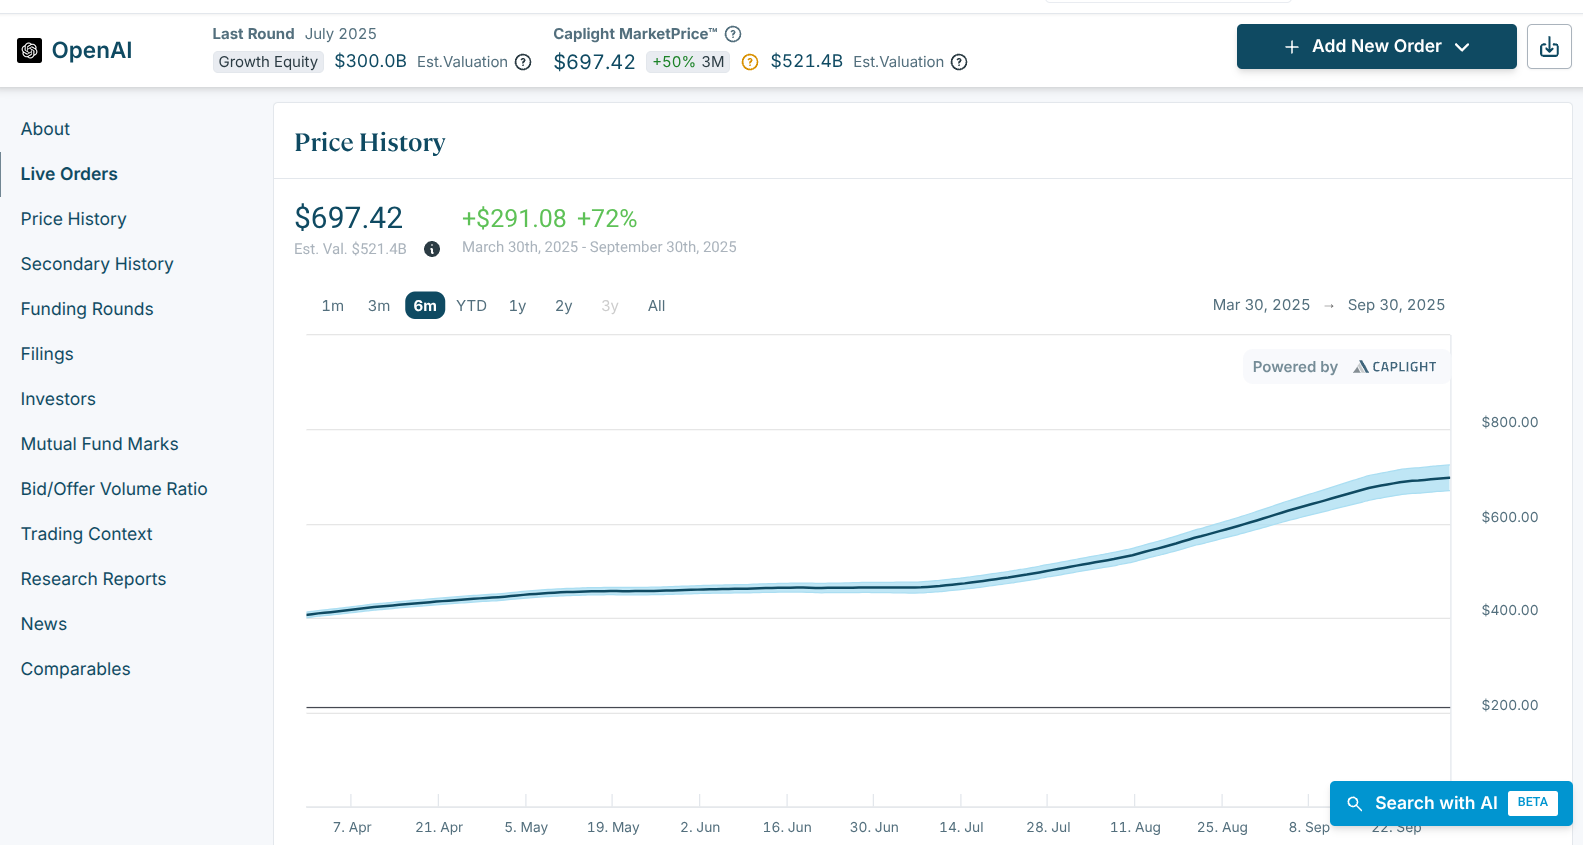This screenshot has width=1583, height=845.
Task: Select the 2y time range
Action: [564, 306]
